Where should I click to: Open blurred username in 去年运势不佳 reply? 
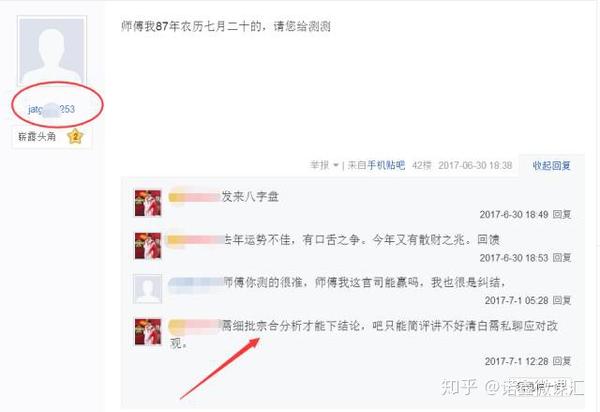pyautogui.click(x=196, y=240)
